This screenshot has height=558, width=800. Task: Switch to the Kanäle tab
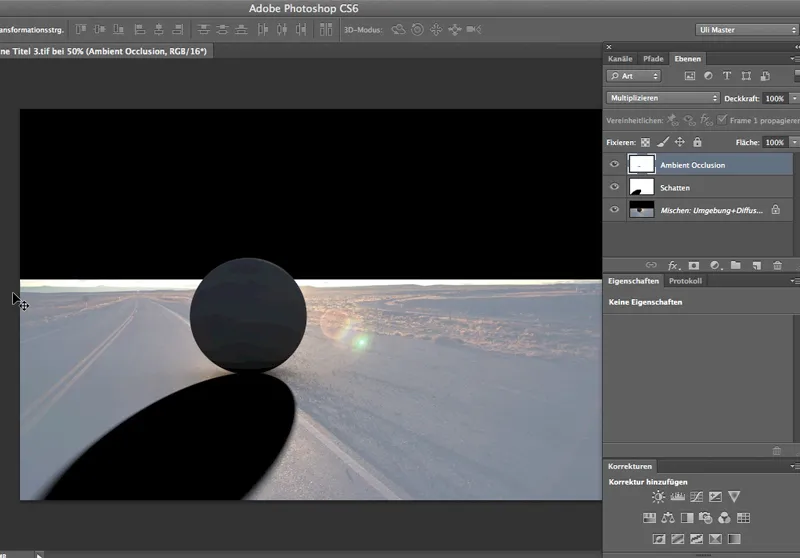pos(620,59)
